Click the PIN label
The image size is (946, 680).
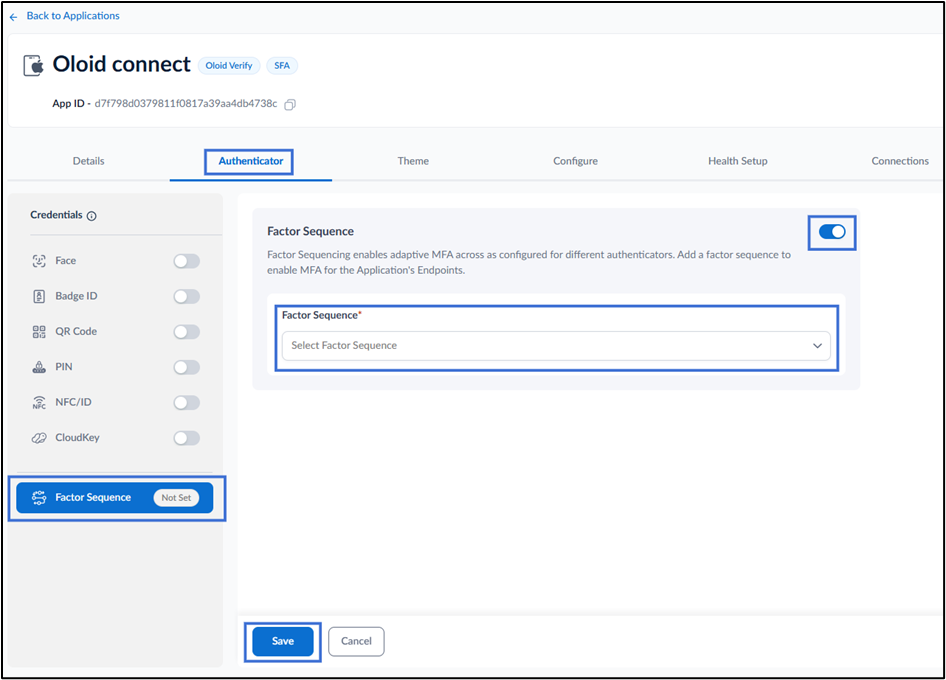pyautogui.click(x=63, y=367)
